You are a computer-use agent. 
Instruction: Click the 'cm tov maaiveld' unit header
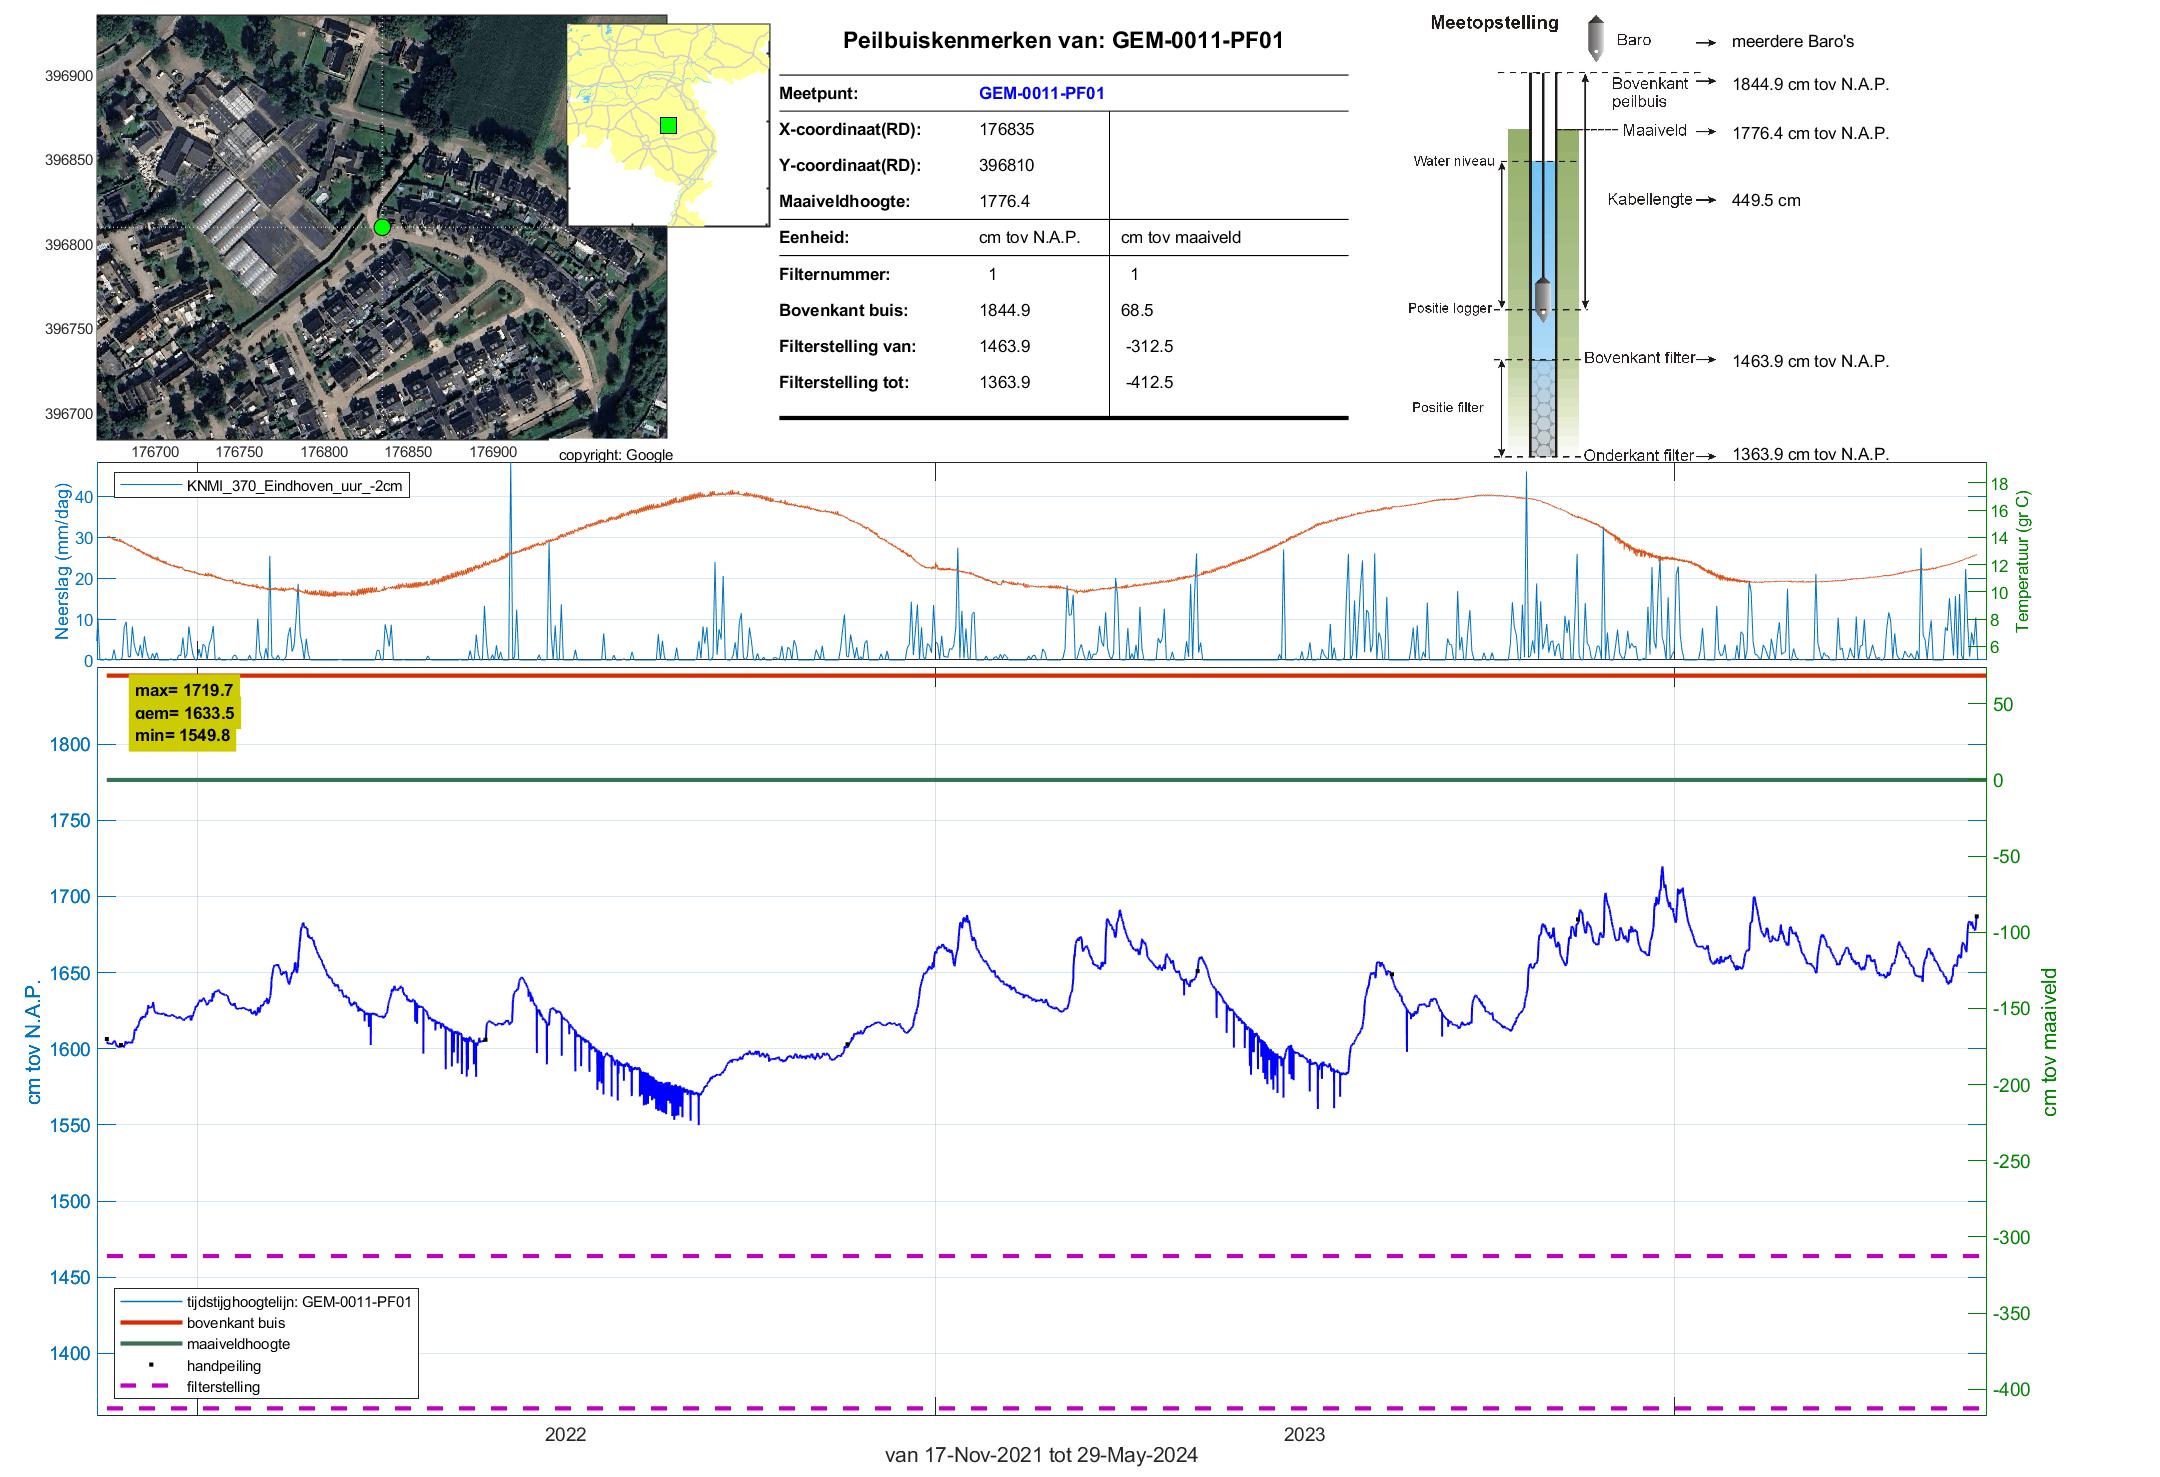[x=1180, y=237]
